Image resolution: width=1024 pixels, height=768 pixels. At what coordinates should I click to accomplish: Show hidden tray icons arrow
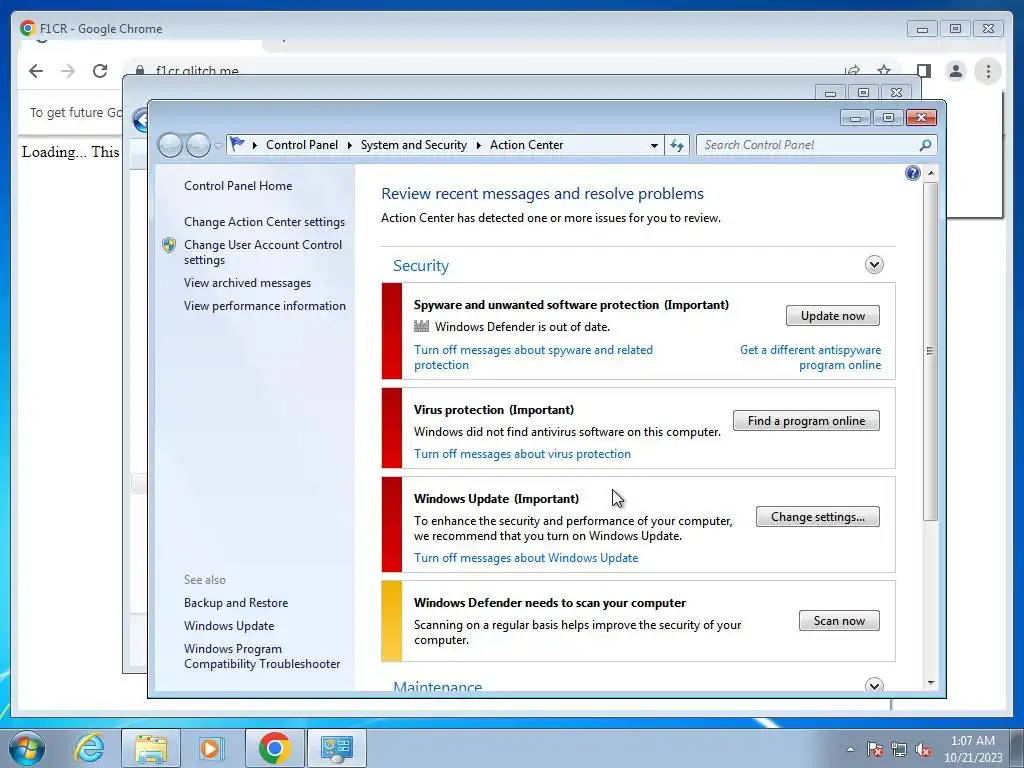coord(850,749)
